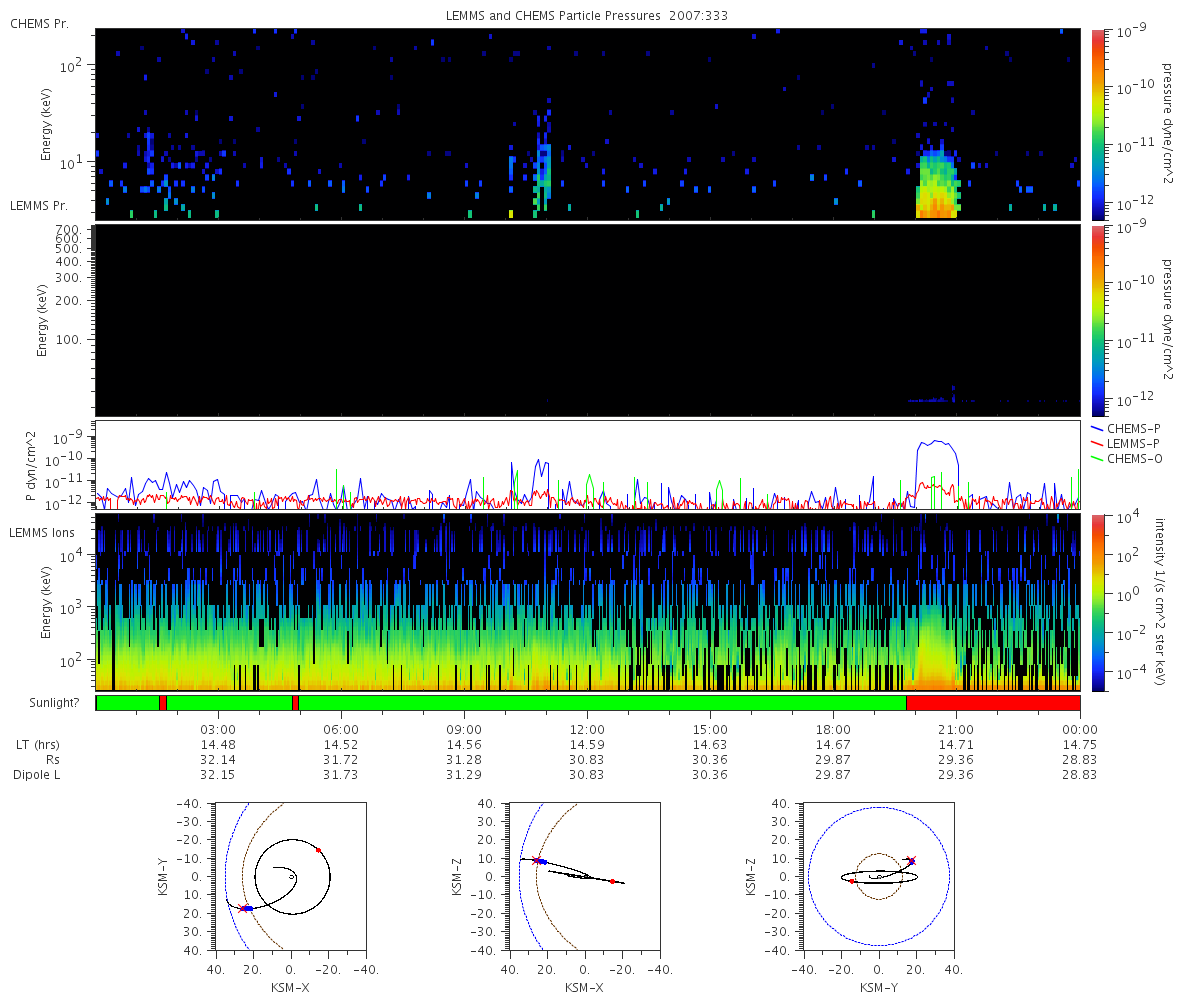
Task: Click the LEMMS Ions intensity color bar
Action: (1097, 603)
